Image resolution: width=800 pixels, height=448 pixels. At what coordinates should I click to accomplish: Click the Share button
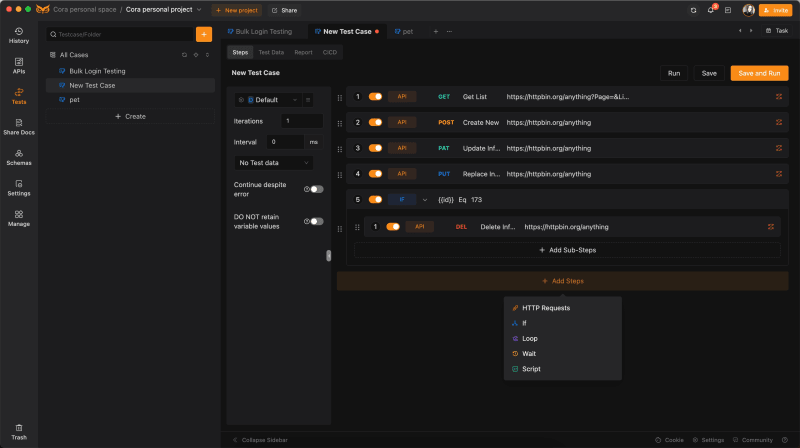[285, 10]
